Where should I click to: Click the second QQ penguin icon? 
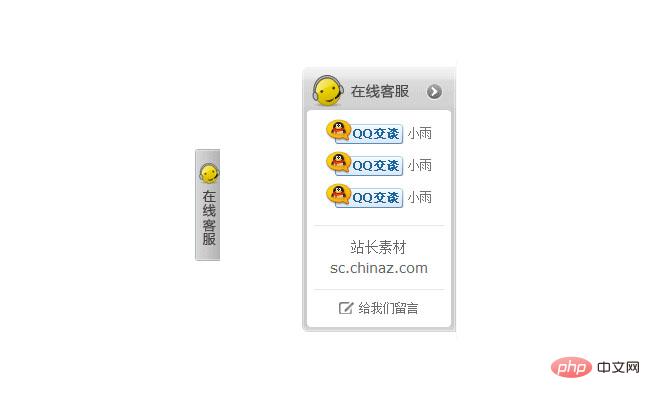338,162
